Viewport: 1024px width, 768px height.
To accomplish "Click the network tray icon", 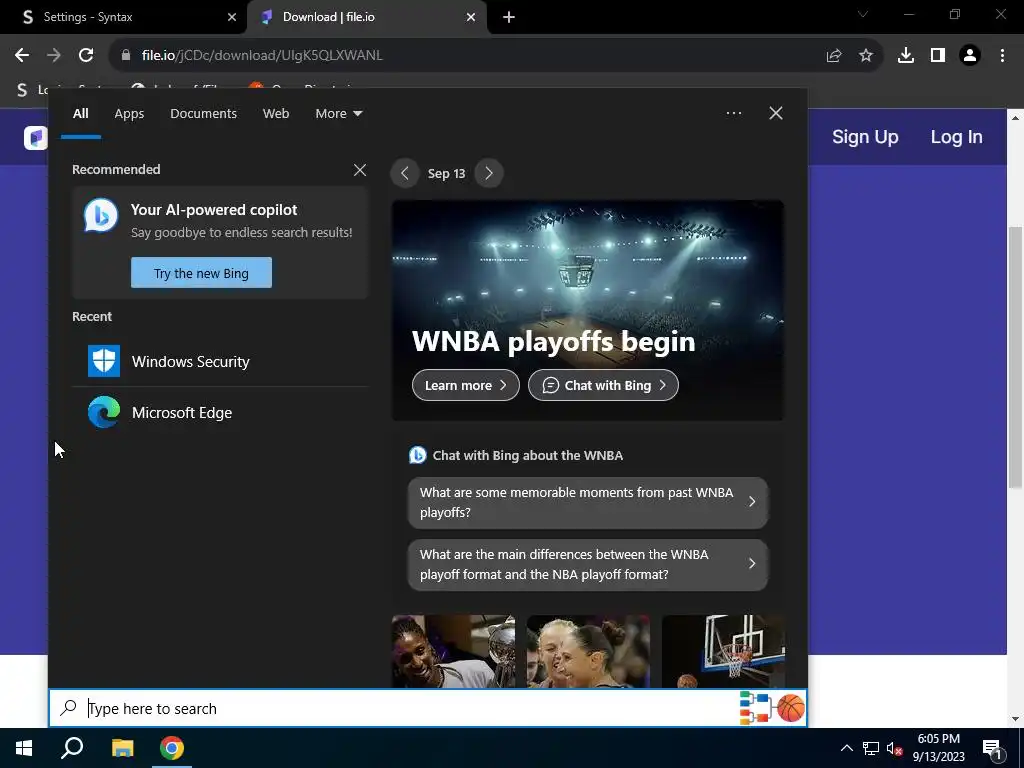I will (871, 748).
